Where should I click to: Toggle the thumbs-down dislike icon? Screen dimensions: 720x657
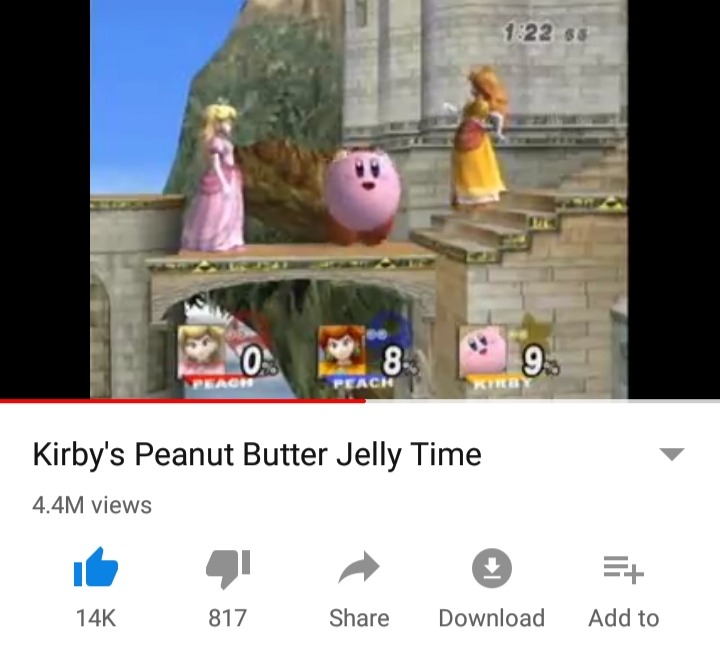[x=228, y=568]
